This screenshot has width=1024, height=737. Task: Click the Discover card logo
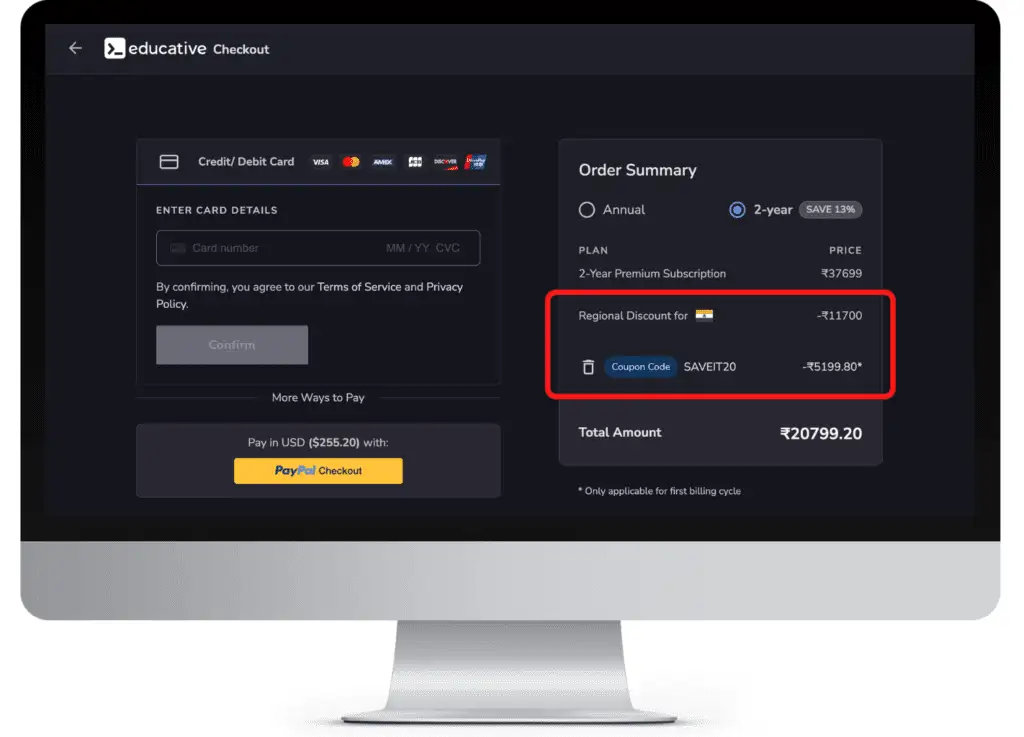click(445, 162)
